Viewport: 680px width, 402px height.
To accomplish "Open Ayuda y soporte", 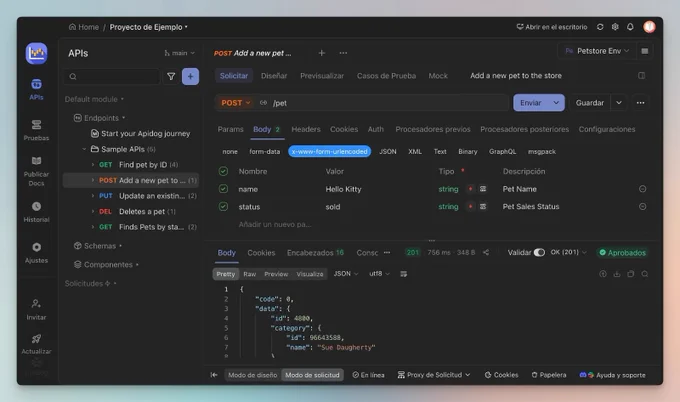I will tap(612, 375).
